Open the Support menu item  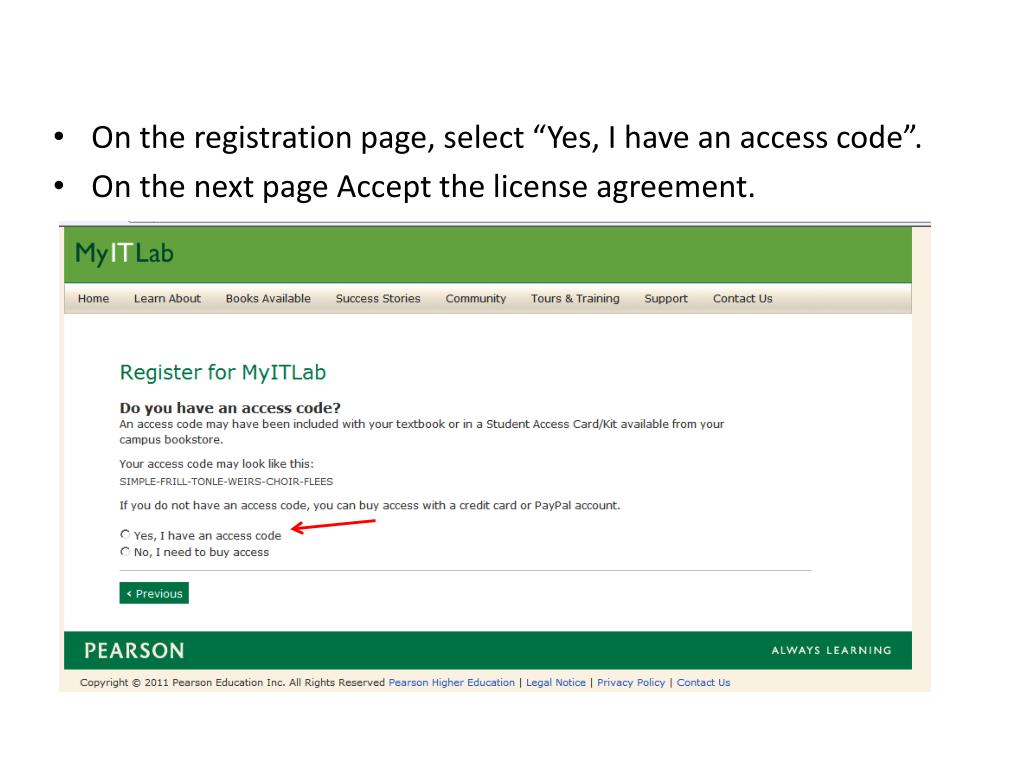pos(665,298)
